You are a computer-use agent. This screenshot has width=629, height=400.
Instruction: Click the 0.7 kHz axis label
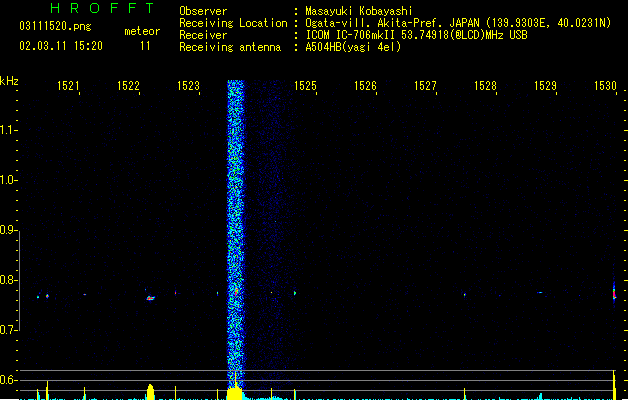(7, 330)
